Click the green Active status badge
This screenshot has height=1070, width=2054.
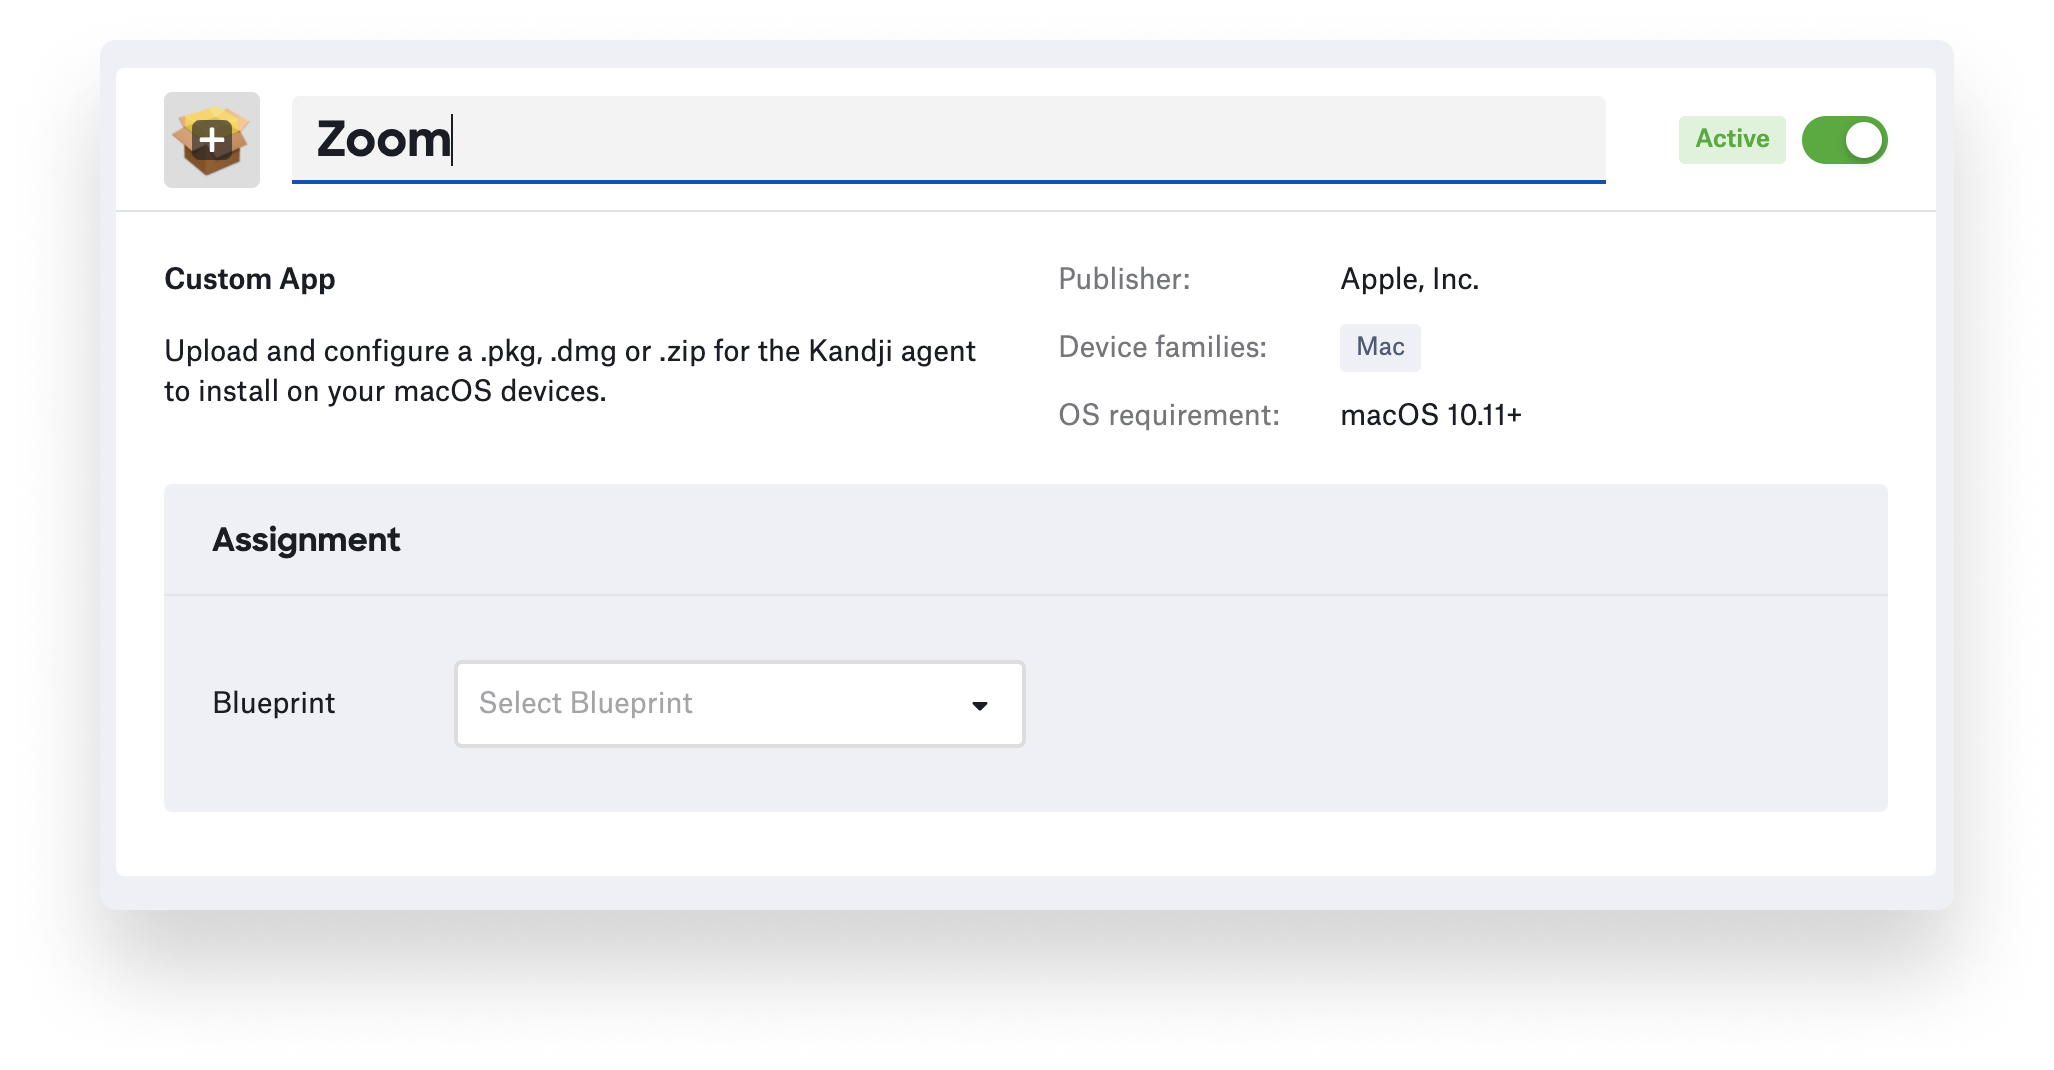pyautogui.click(x=1732, y=139)
